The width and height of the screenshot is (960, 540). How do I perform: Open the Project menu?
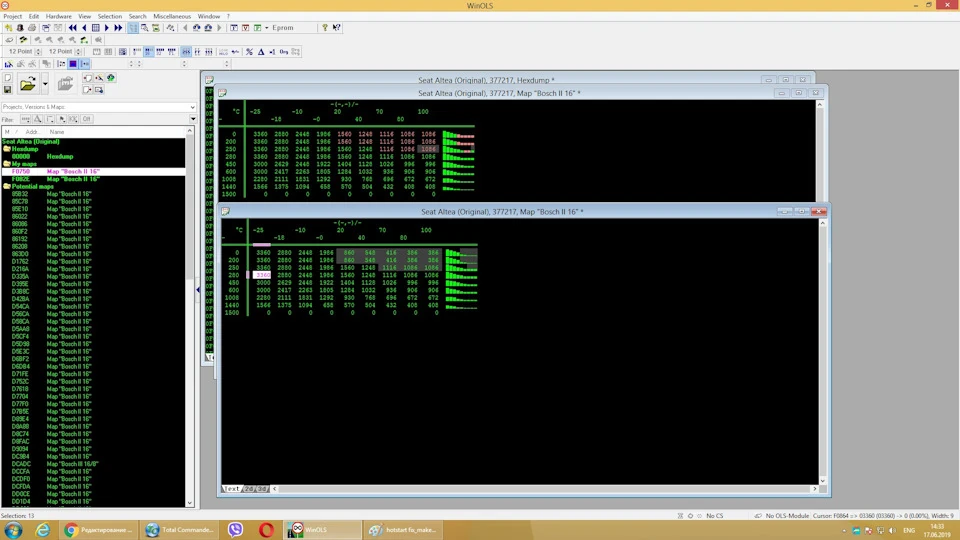tap(12, 17)
